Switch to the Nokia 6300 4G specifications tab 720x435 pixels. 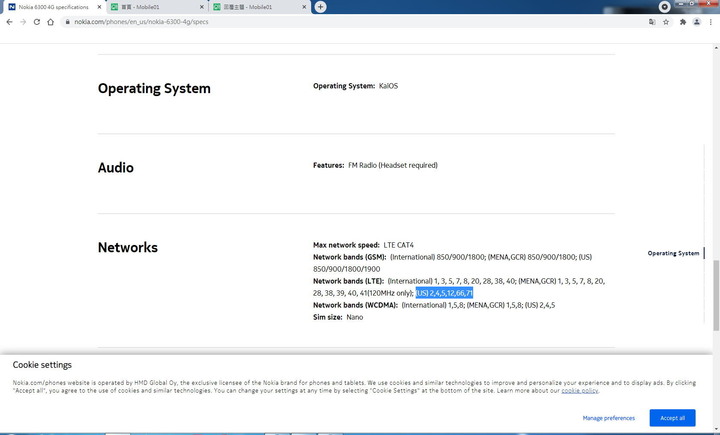pyautogui.click(x=53, y=7)
